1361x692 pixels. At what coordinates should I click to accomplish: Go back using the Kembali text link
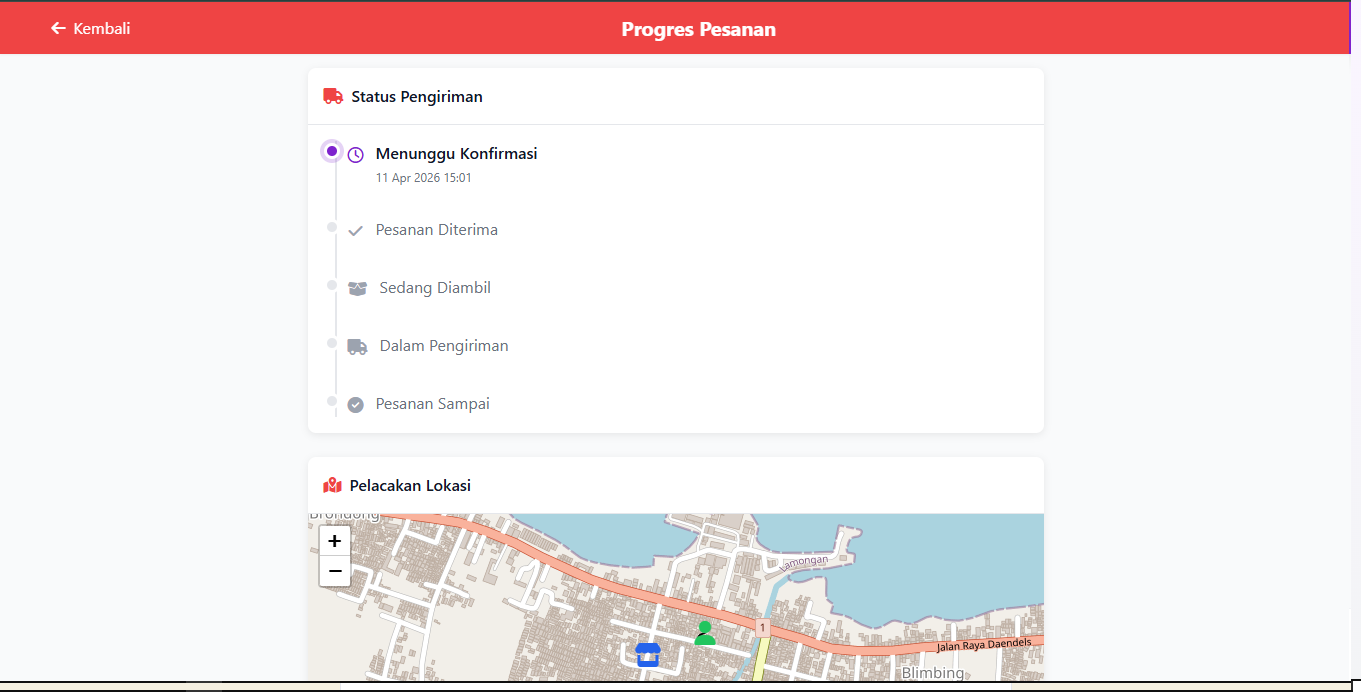[x=102, y=29]
